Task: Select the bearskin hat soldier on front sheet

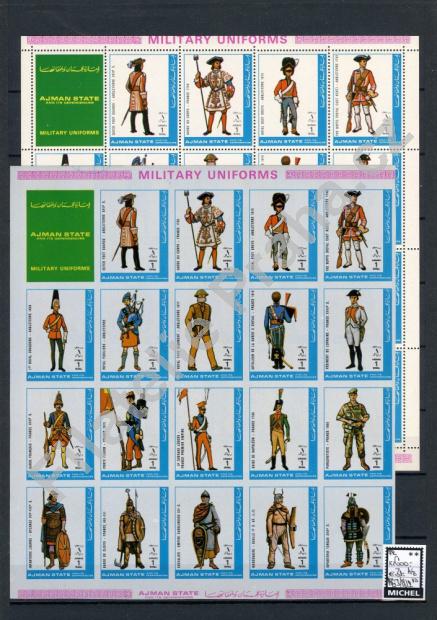Action: (x=283, y=236)
